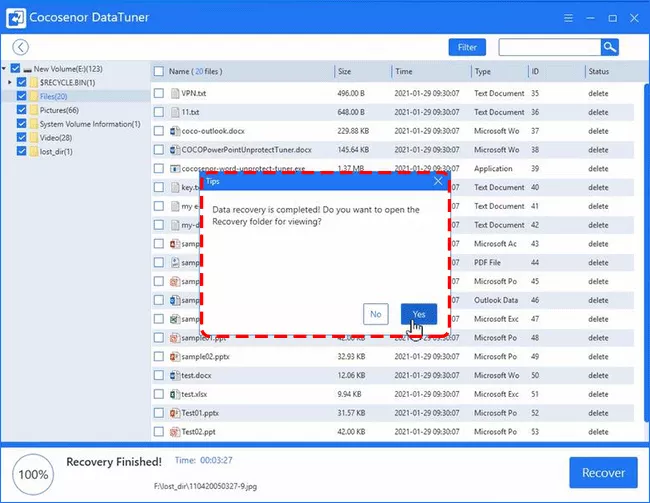
Task: Click the 229.88 KB size cell
Action: (x=353, y=131)
